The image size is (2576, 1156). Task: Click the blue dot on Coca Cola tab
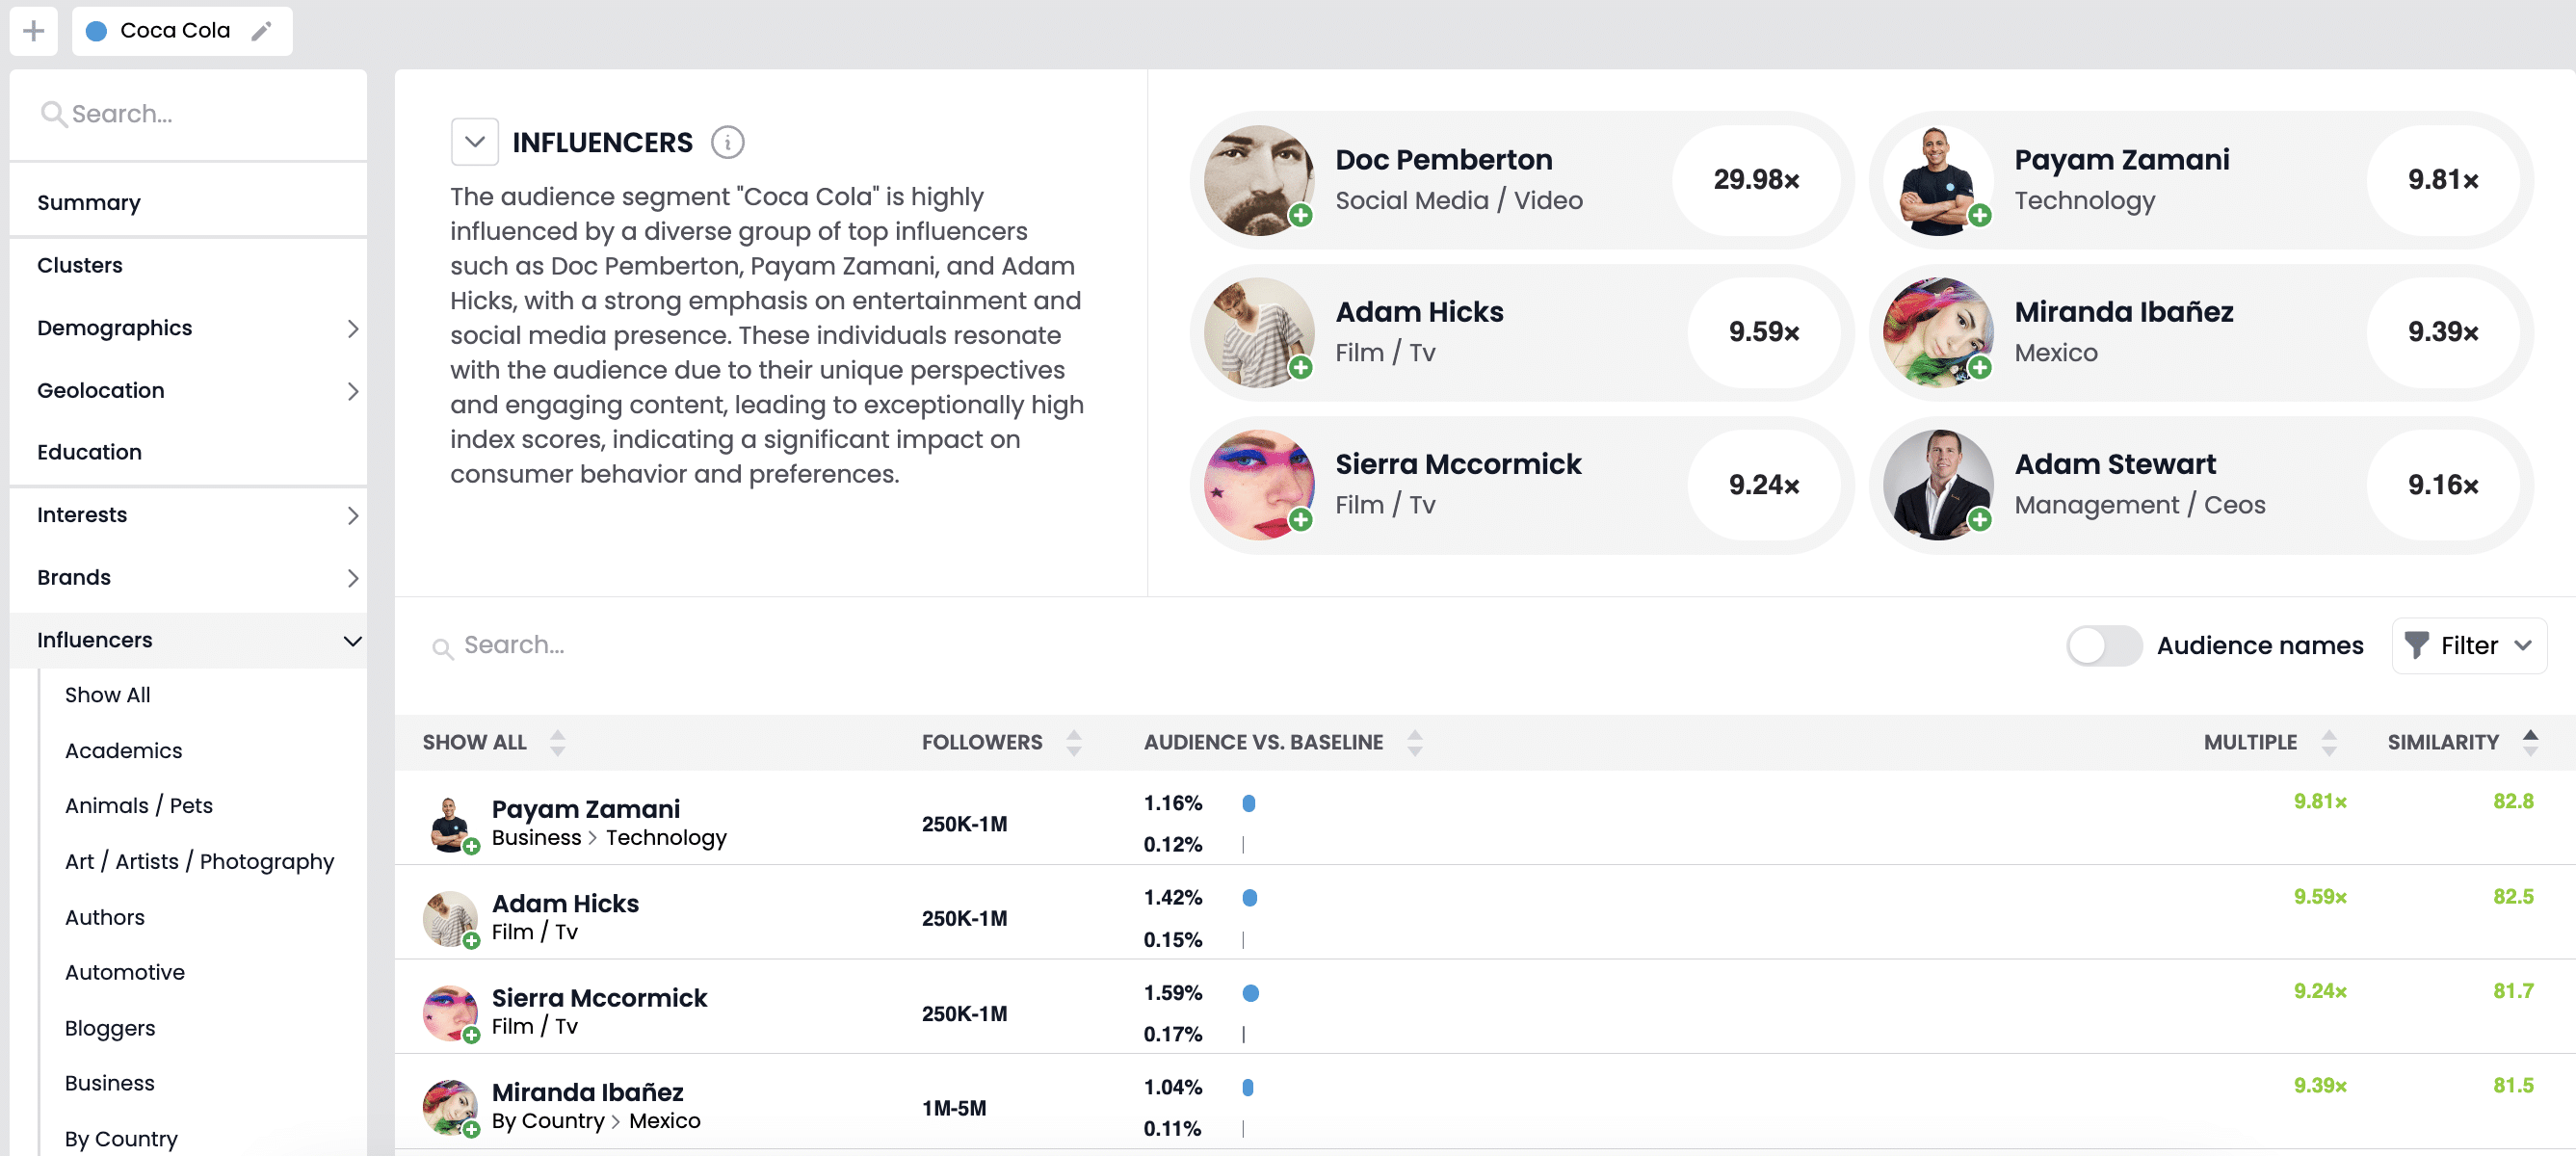(x=97, y=31)
